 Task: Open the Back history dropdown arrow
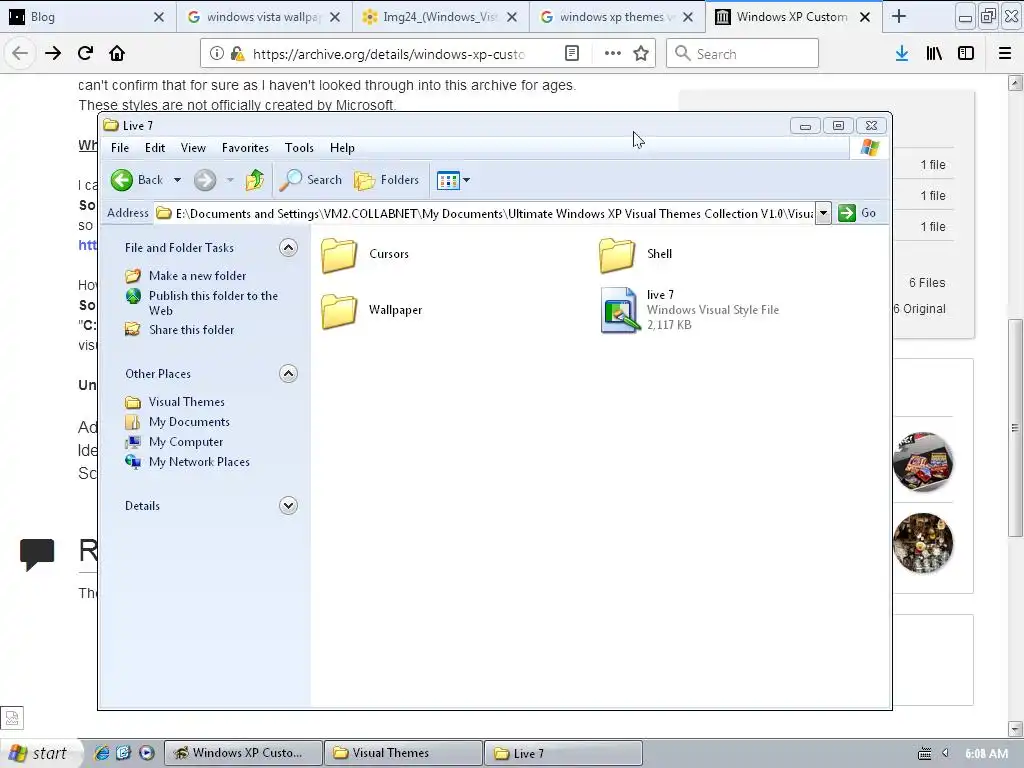click(177, 180)
